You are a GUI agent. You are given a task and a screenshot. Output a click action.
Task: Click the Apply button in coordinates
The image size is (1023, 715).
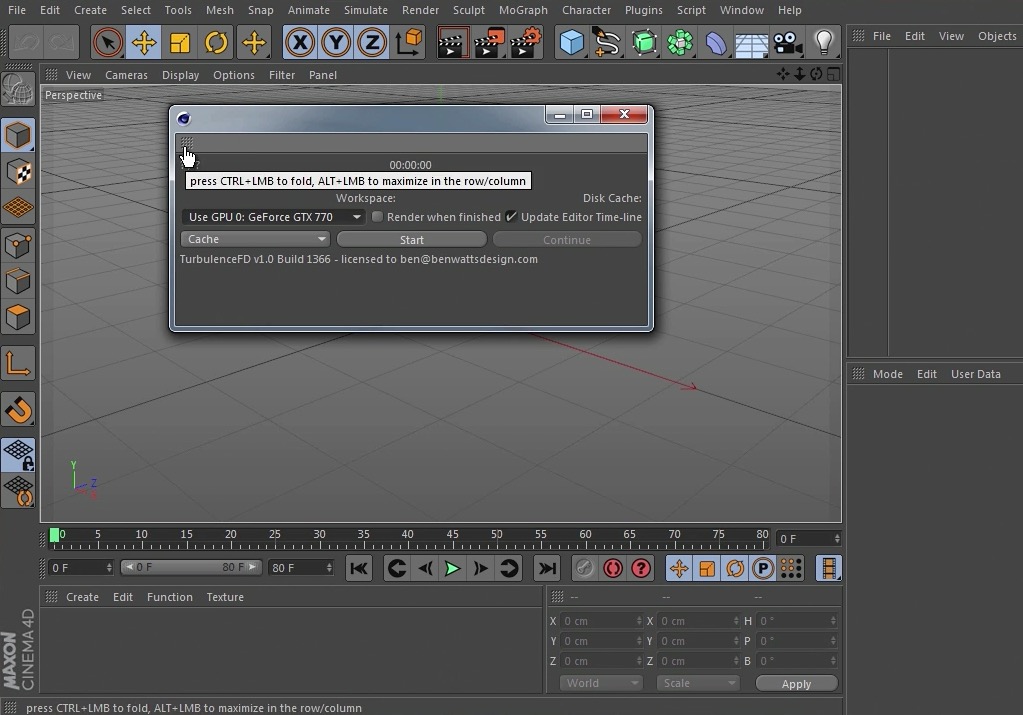coord(797,684)
